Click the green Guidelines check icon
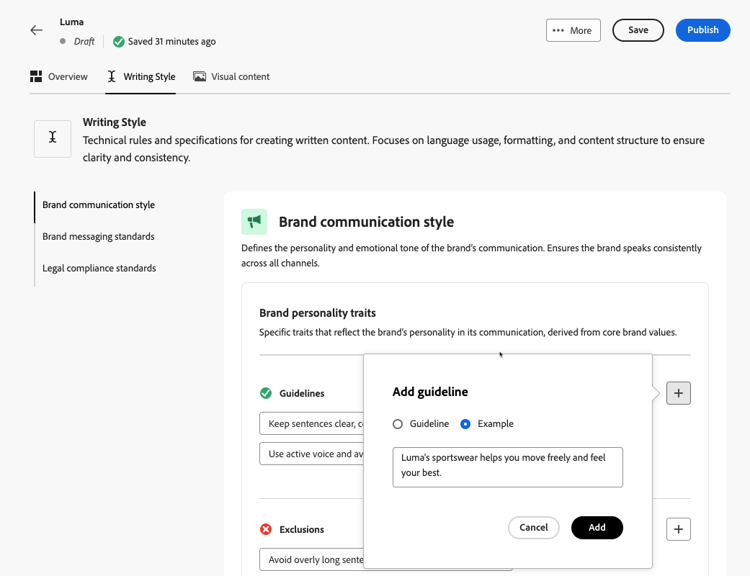Image resolution: width=750 pixels, height=576 pixels. point(266,393)
